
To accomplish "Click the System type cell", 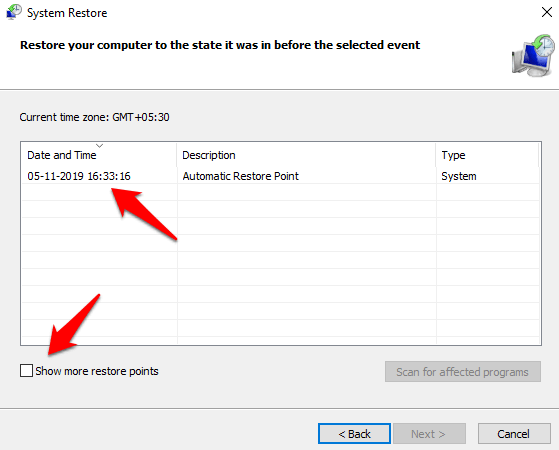I will 459,176.
